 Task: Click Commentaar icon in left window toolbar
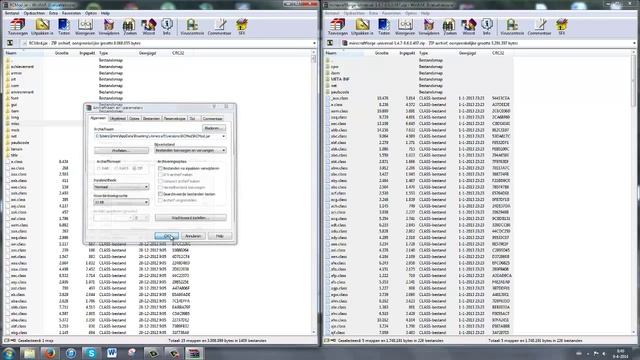click(219, 27)
